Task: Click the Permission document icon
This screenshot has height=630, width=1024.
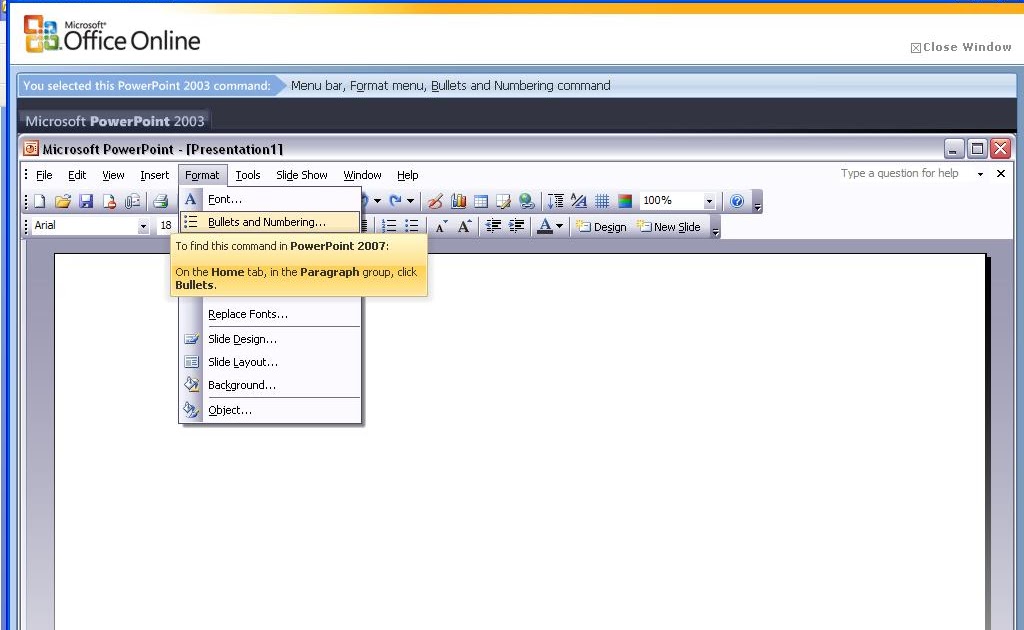Action: (x=109, y=201)
